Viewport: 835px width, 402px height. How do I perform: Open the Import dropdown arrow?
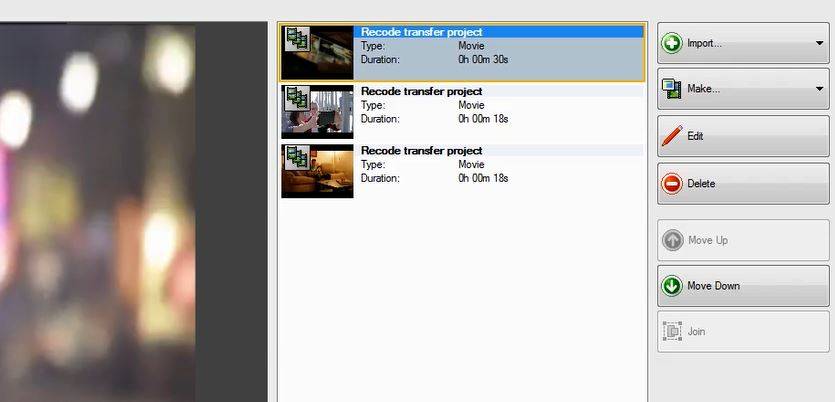(820, 43)
